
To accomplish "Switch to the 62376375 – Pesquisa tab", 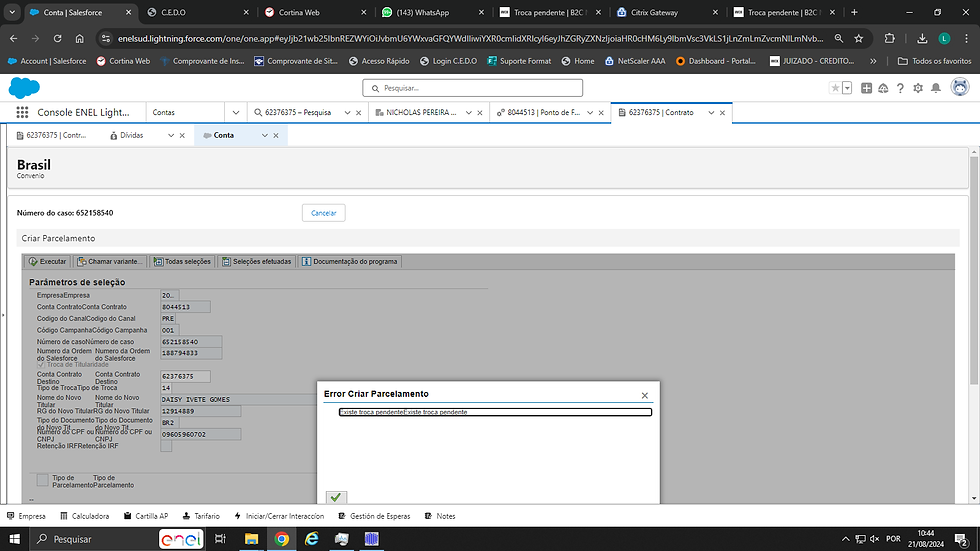I will tap(298, 112).
